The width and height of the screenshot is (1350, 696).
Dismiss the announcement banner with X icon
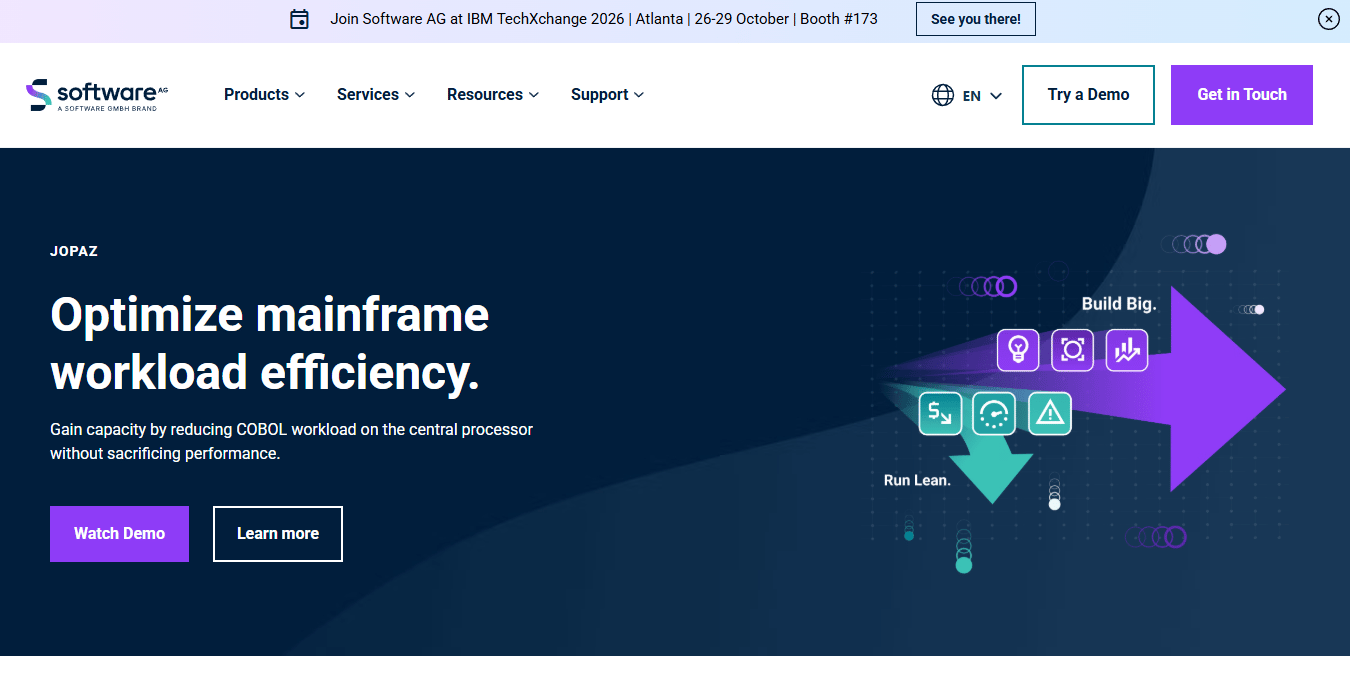[x=1328, y=19]
